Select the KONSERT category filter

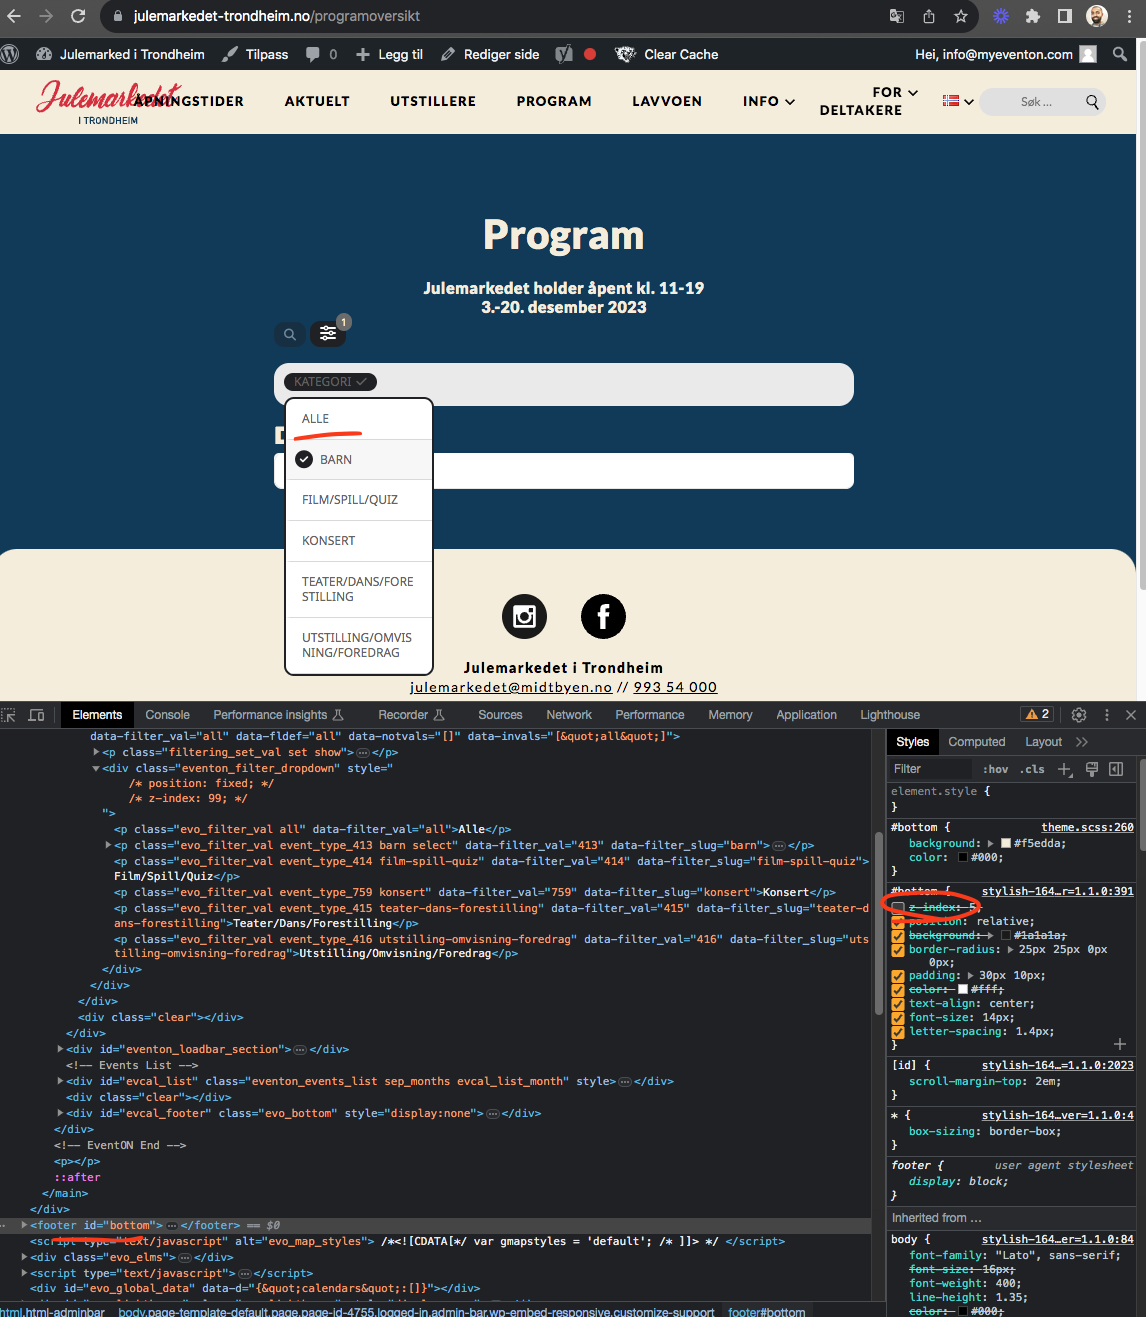(329, 541)
